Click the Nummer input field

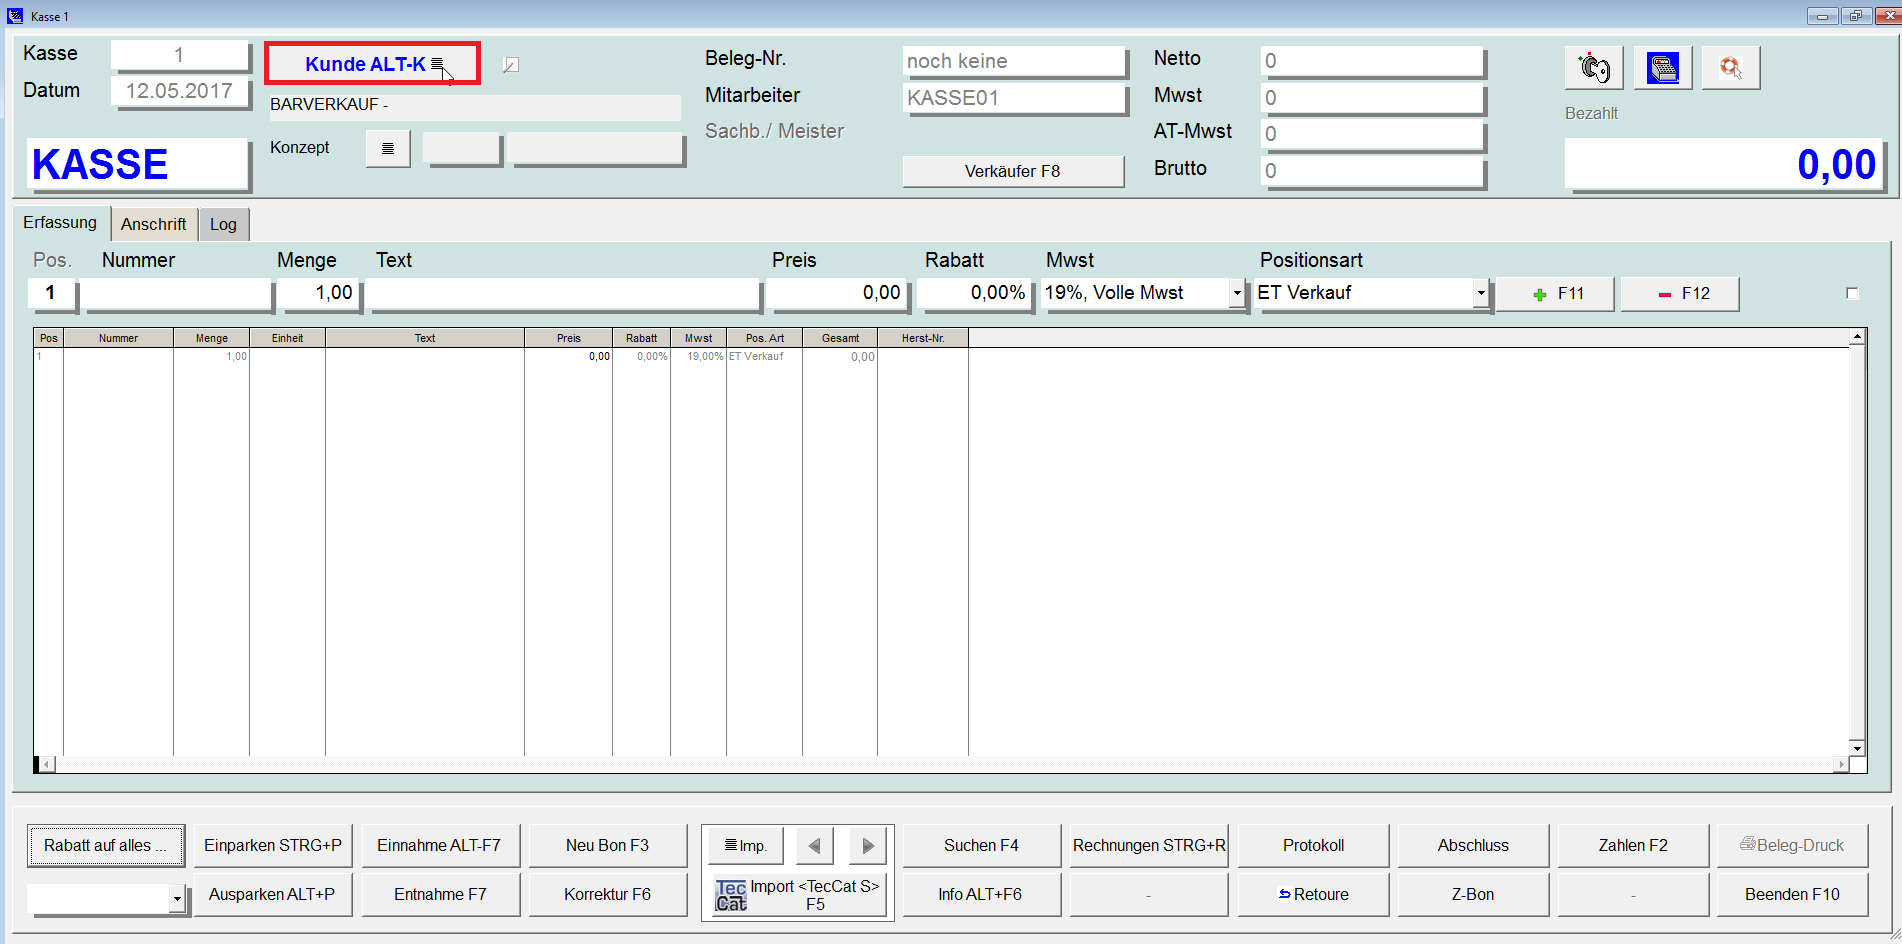click(177, 293)
